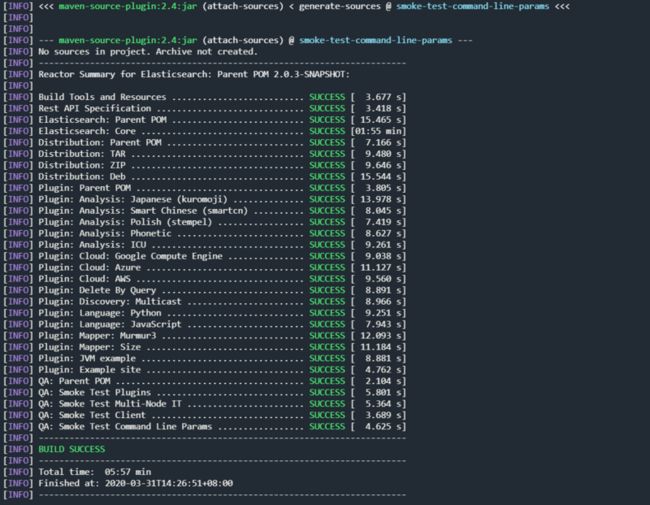Click the 'Plugin: JVM example' row
This screenshot has width=650, height=505.
[204, 359]
